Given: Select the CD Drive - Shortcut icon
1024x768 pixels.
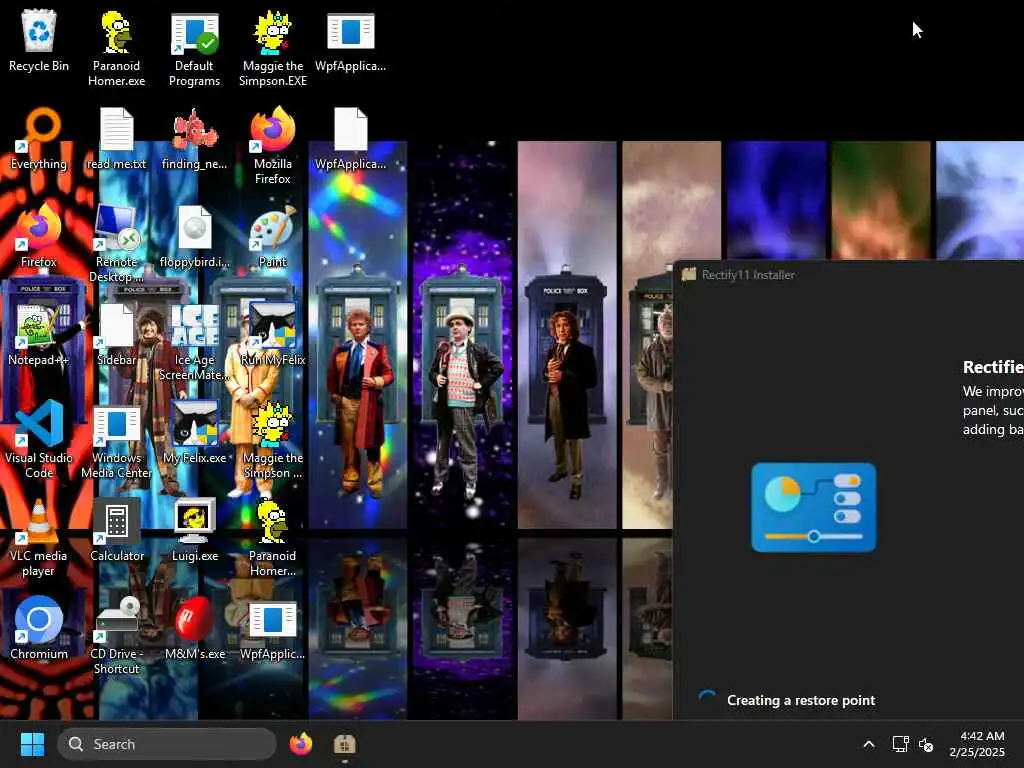Looking at the screenshot, I should click(116, 636).
